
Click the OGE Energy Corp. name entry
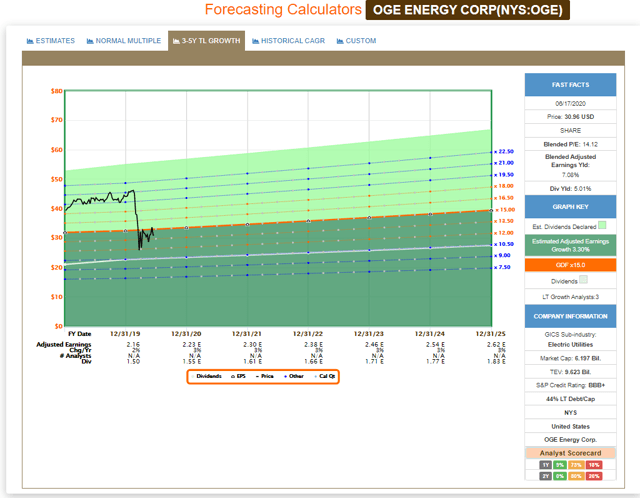(570, 440)
